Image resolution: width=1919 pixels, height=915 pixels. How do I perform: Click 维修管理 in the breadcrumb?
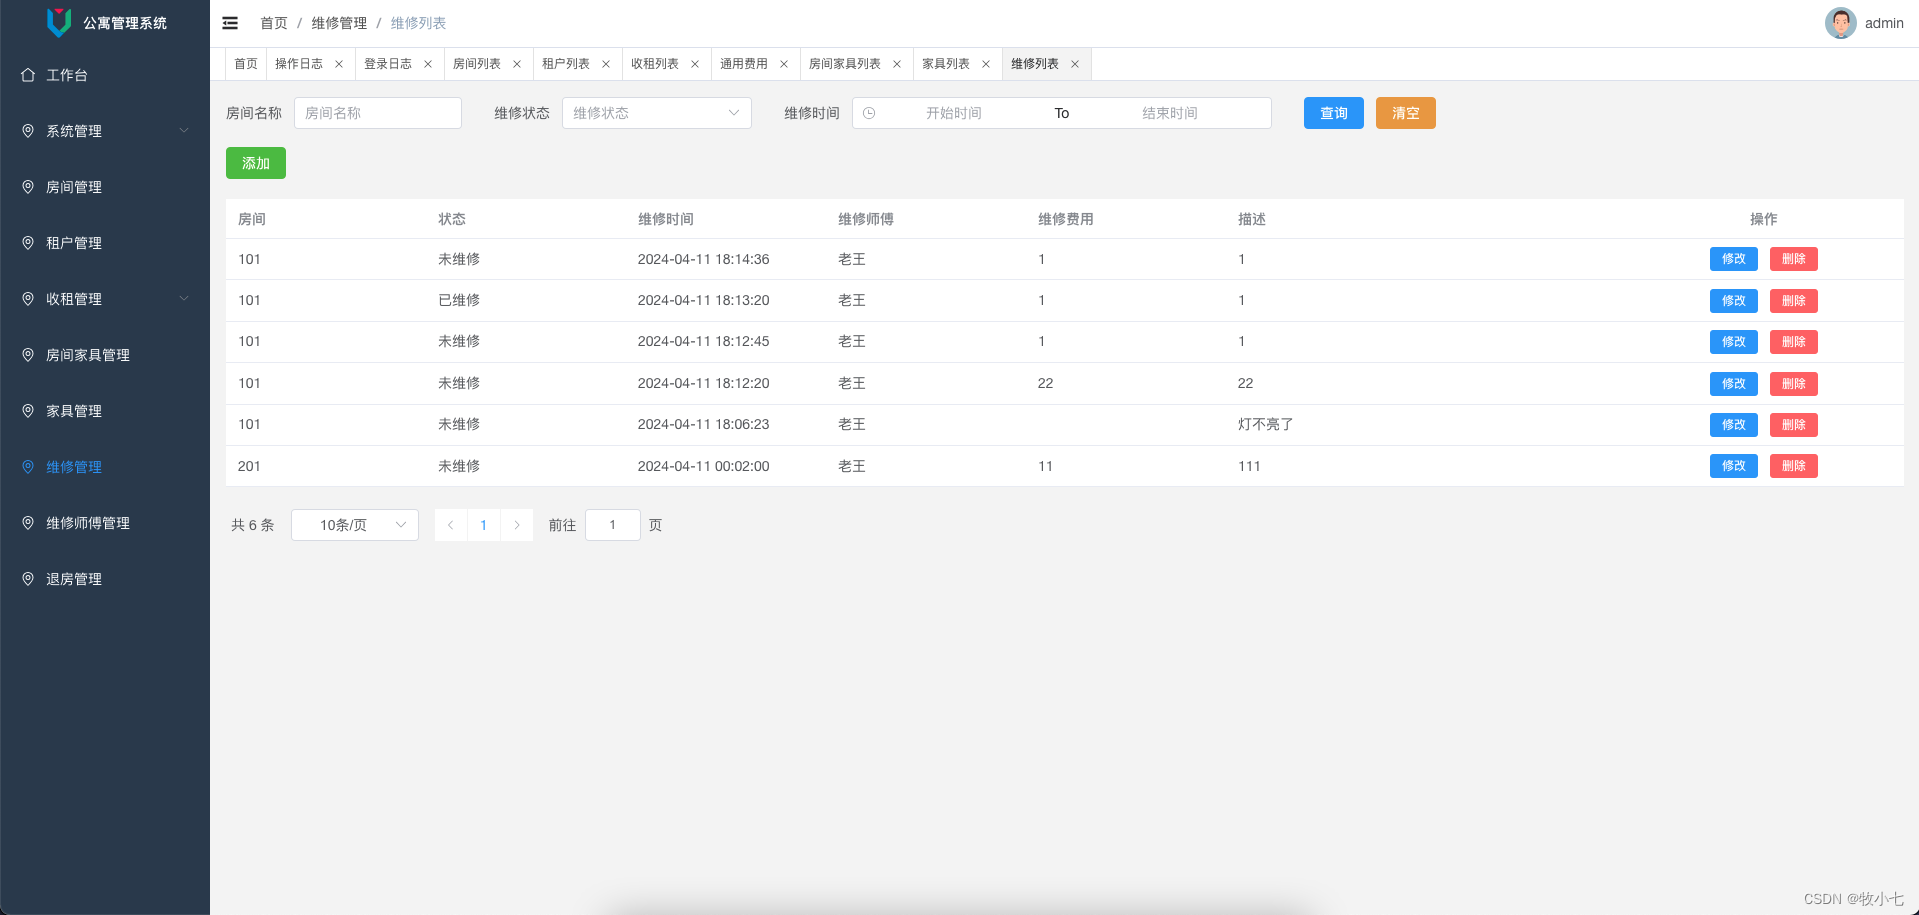coord(339,23)
